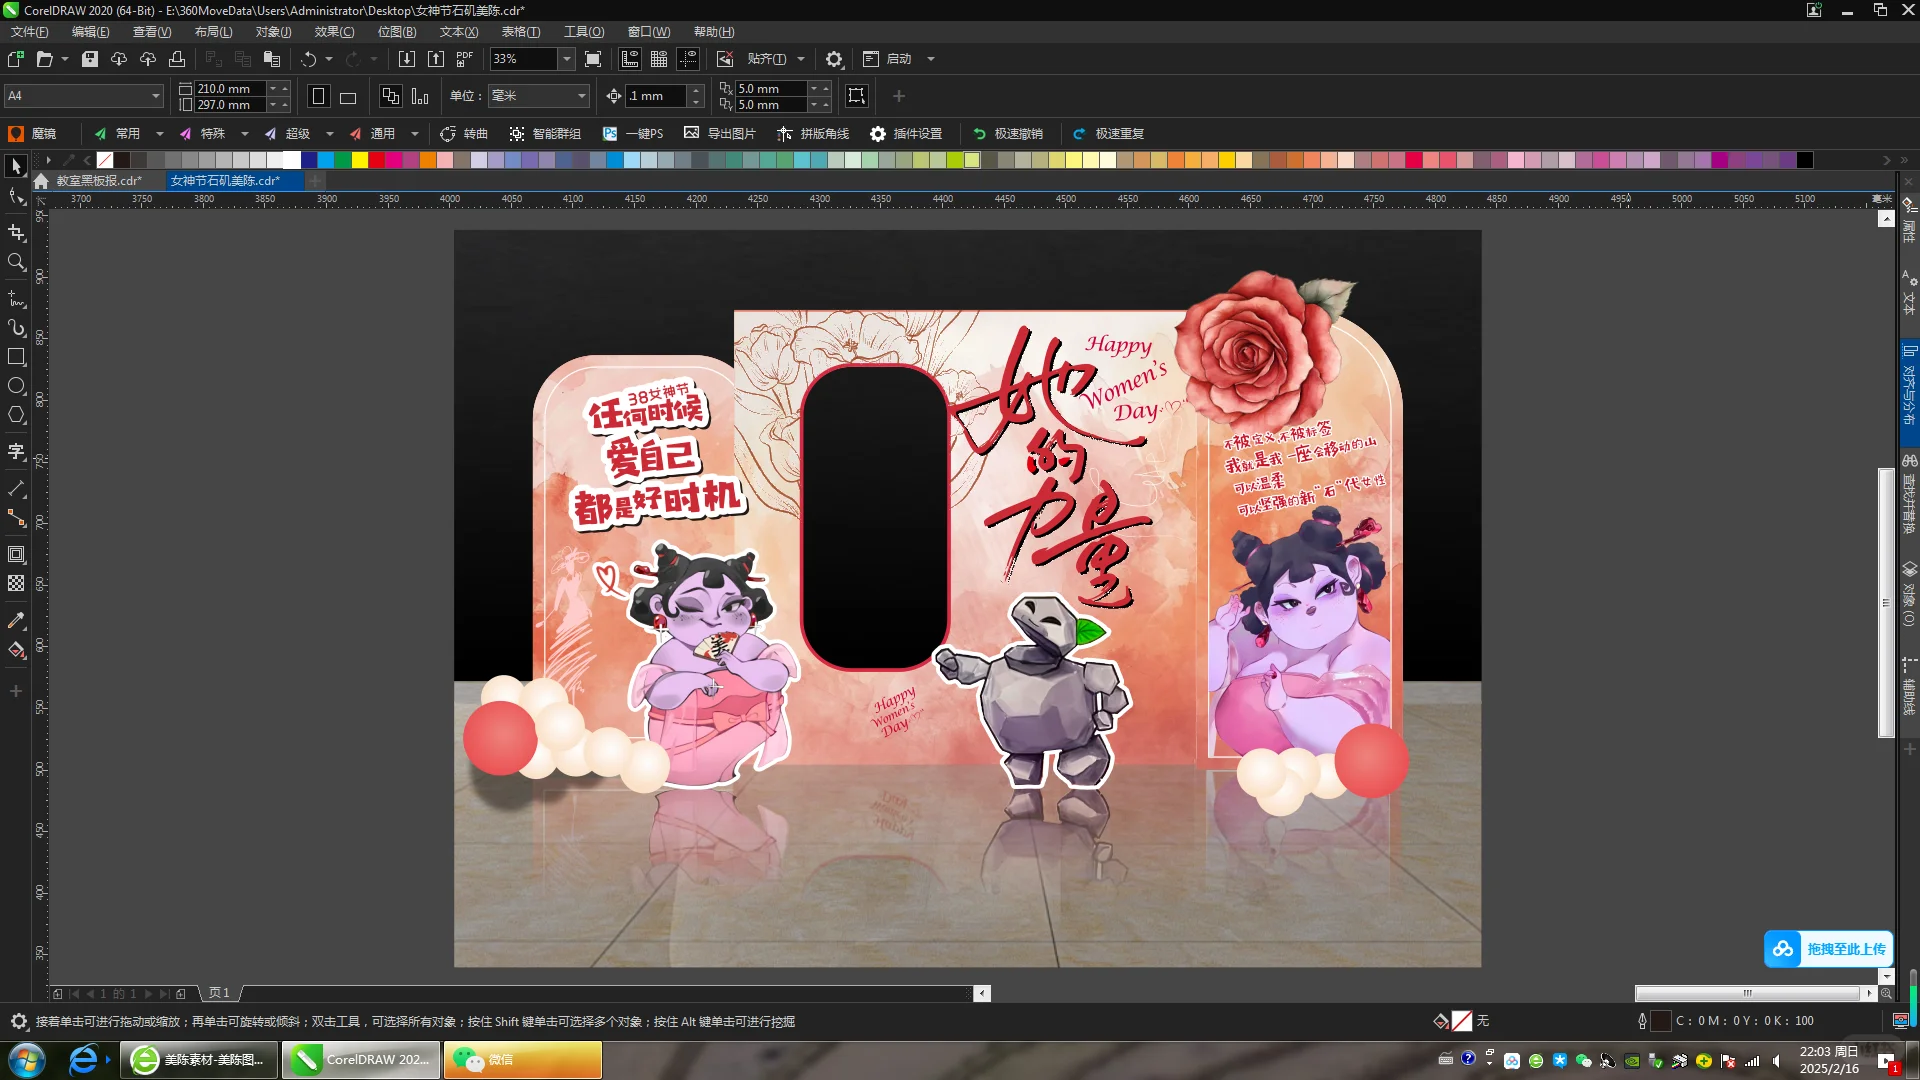The width and height of the screenshot is (1920, 1080).
Task: Click the page width field 210.0 mm
Action: [230, 88]
